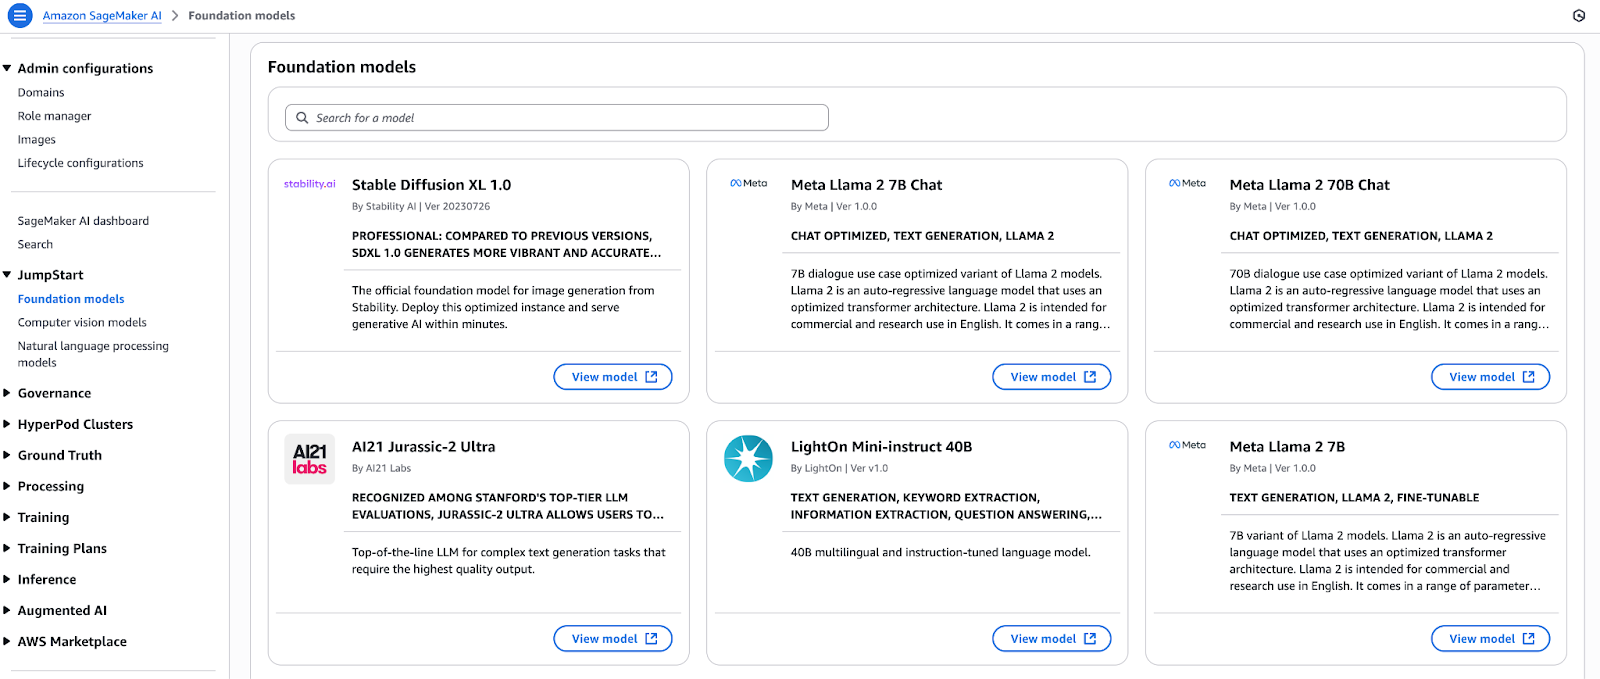The image size is (1600, 679).
Task: Click Meta logo on Llama 2 70B Chat card
Action: coord(1188,183)
